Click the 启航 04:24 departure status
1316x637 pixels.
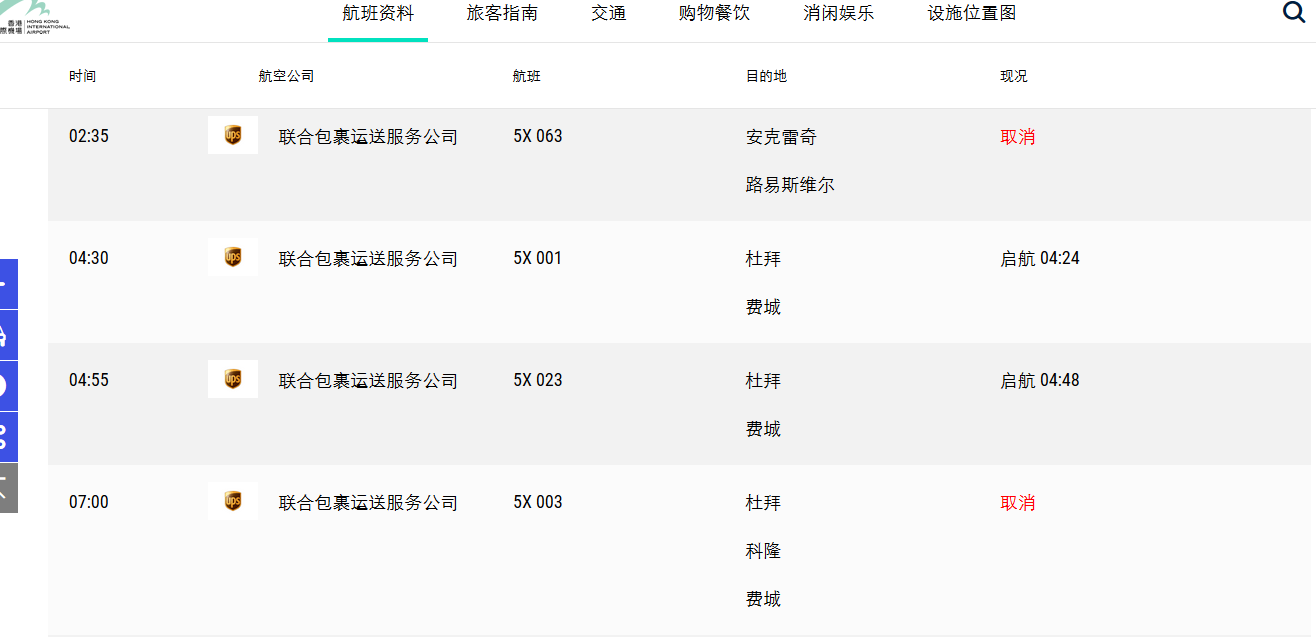[x=1039, y=257]
